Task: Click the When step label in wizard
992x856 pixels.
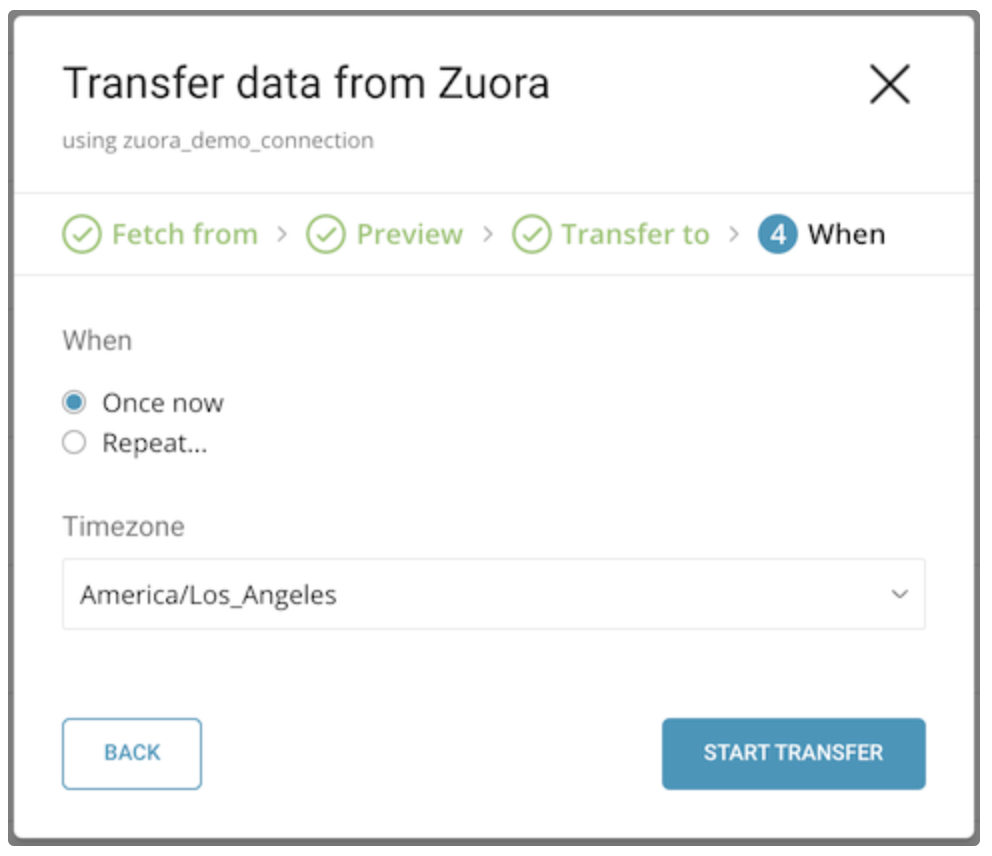Action: point(846,235)
